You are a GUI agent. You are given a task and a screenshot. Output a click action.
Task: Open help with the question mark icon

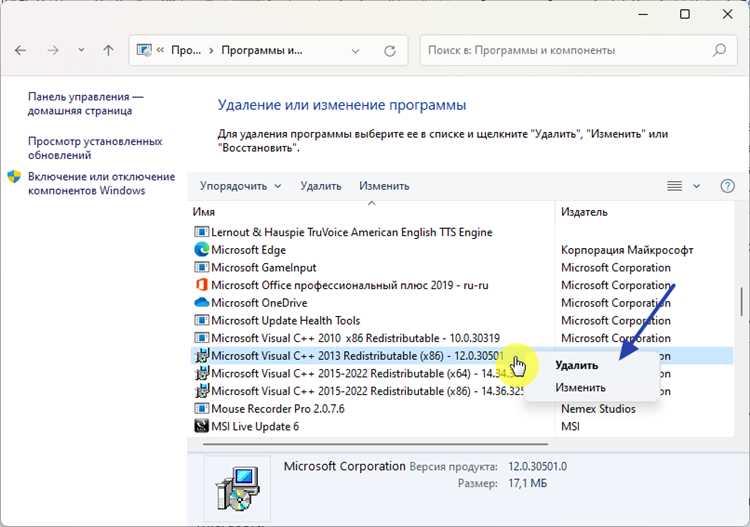pyautogui.click(x=727, y=186)
